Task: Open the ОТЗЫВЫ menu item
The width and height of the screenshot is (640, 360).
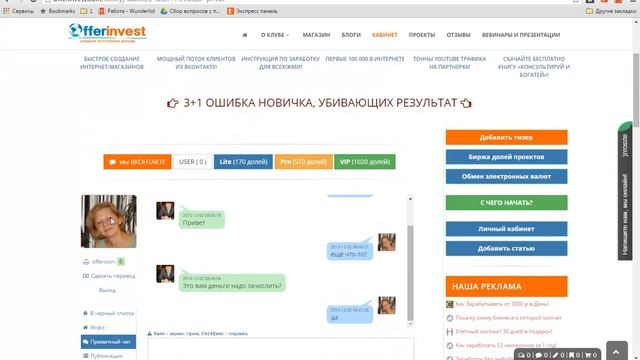Action: pos(458,35)
